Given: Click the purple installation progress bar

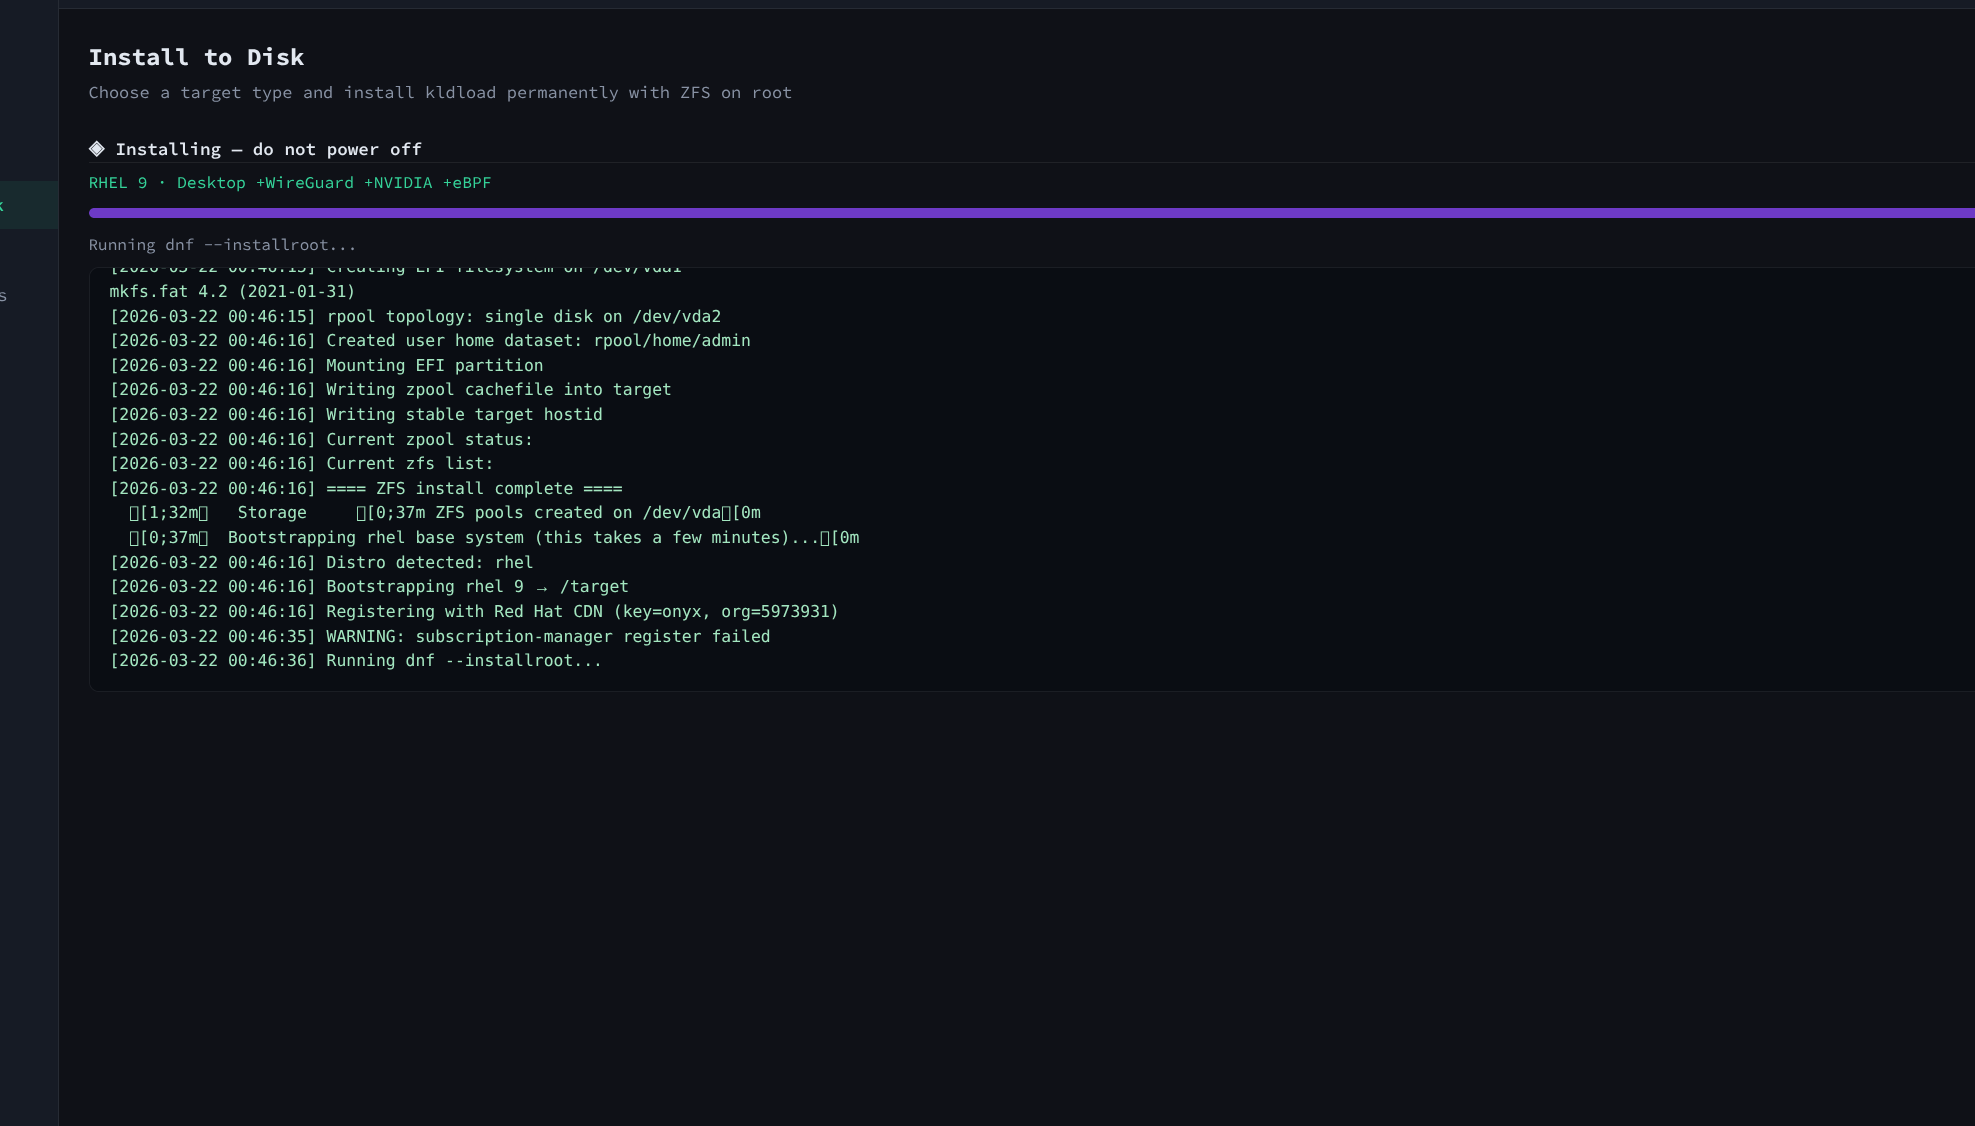Looking at the screenshot, I should click(x=1030, y=213).
